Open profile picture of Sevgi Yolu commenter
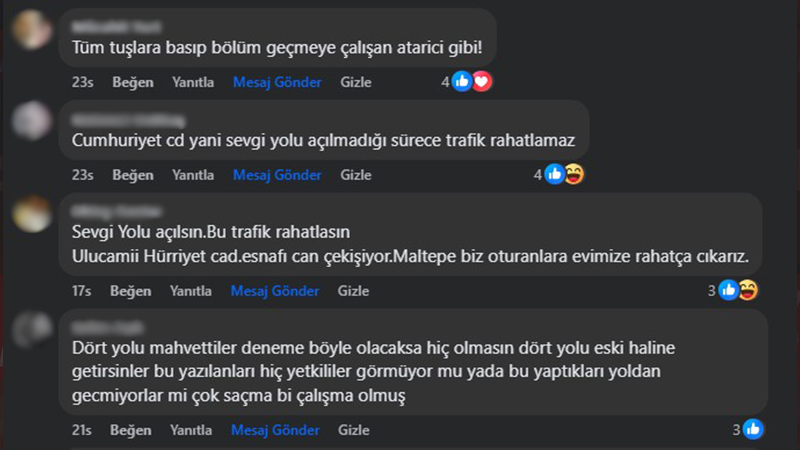 coord(34,214)
